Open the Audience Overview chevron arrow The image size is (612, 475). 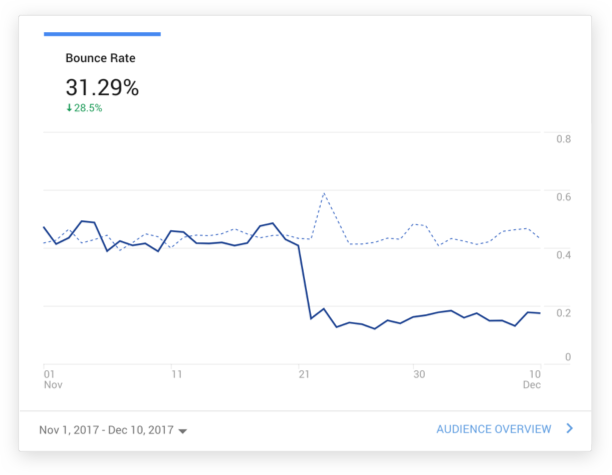pos(569,429)
